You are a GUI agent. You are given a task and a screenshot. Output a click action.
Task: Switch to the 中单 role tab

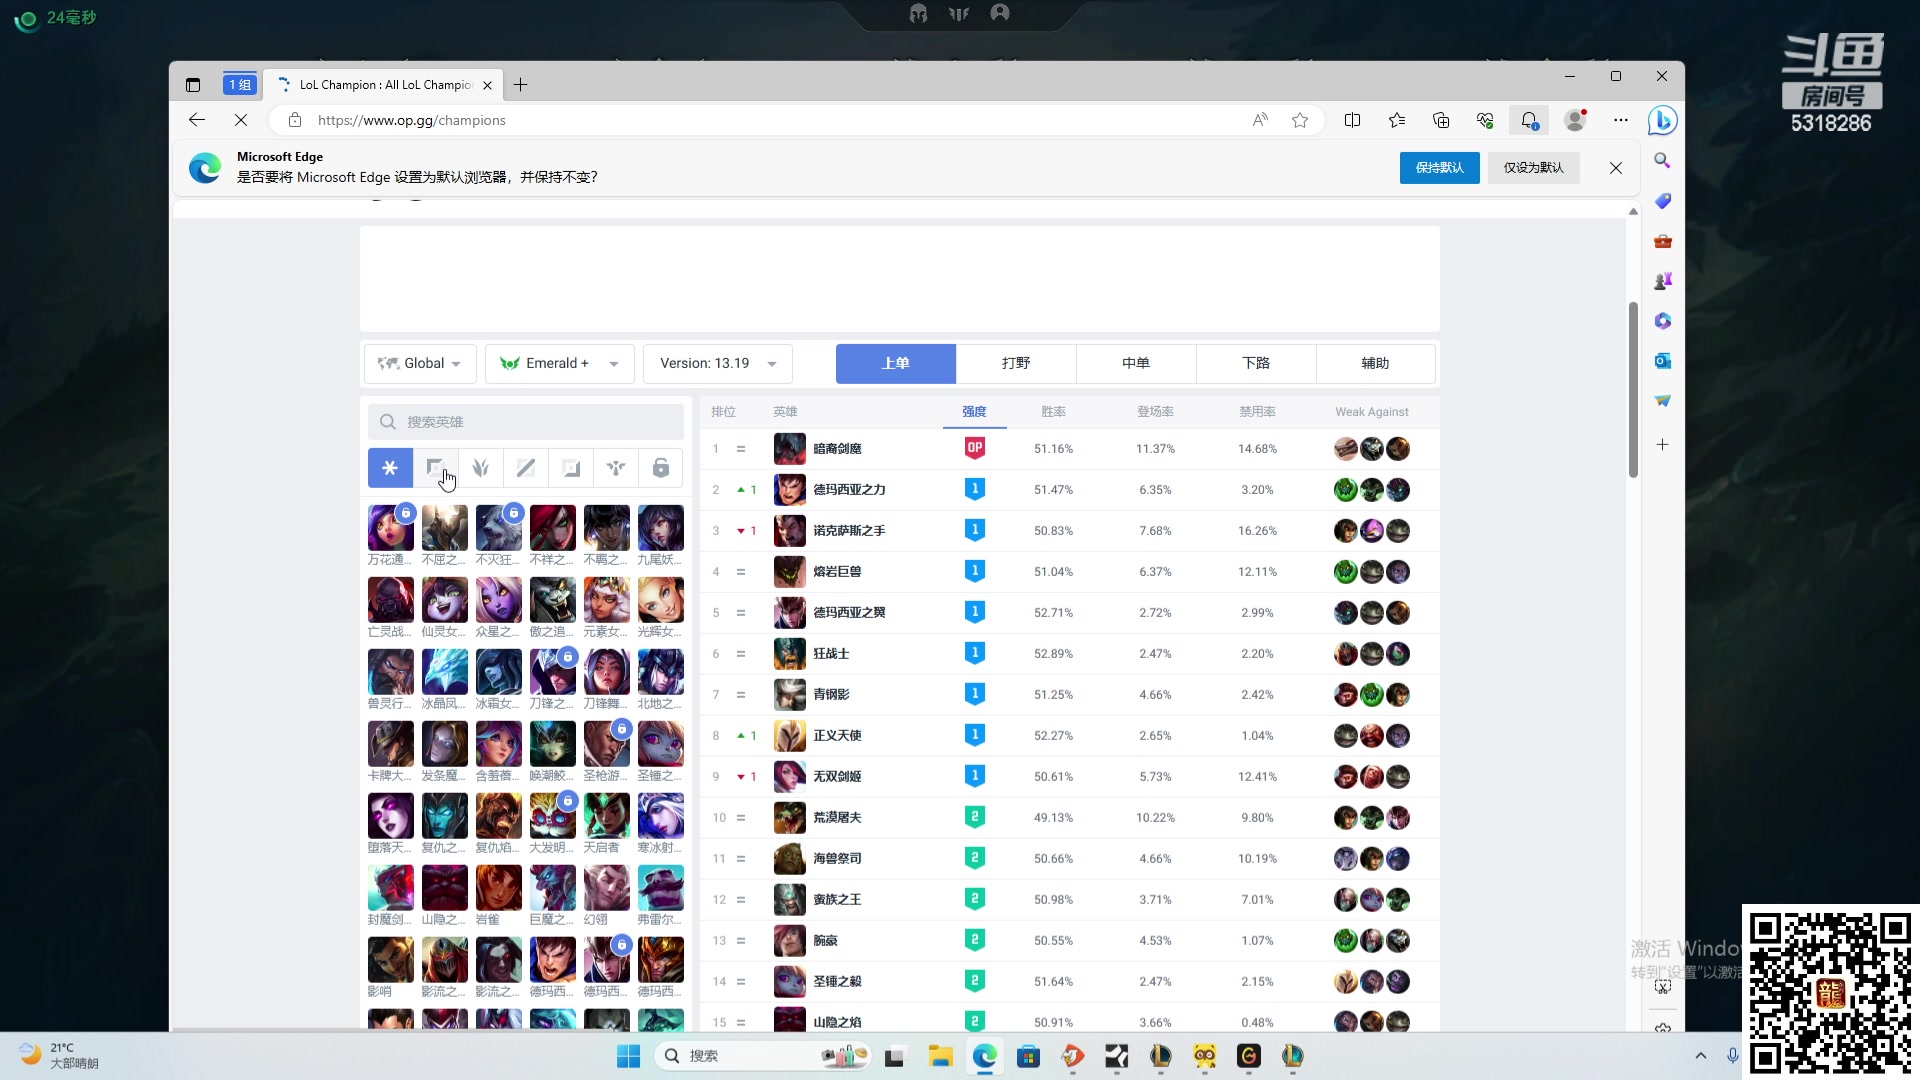[x=1136, y=364]
